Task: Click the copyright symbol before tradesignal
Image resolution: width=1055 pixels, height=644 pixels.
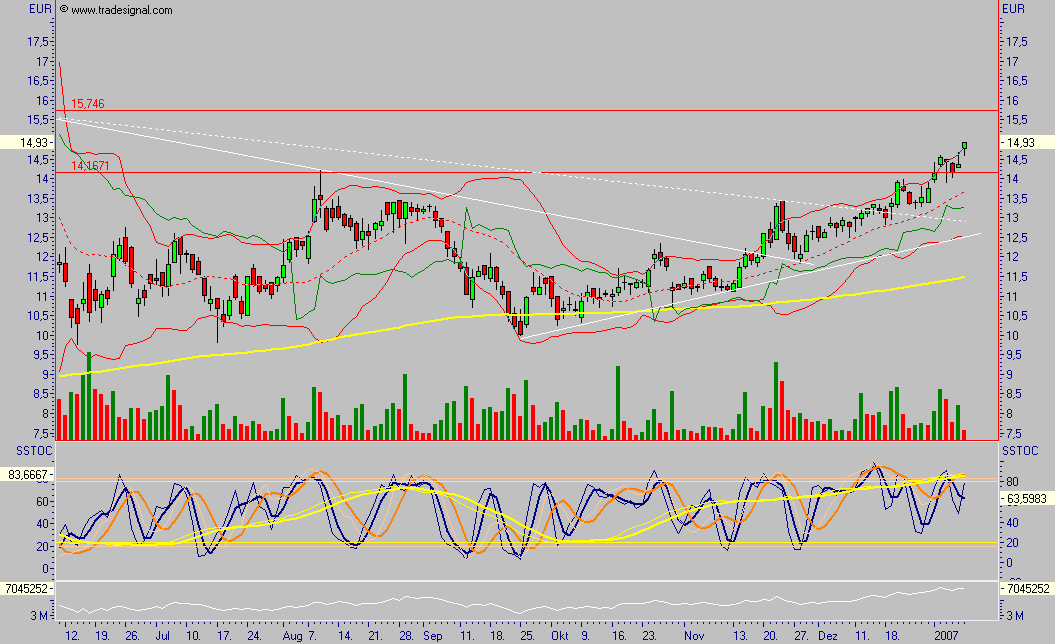Action: (64, 10)
